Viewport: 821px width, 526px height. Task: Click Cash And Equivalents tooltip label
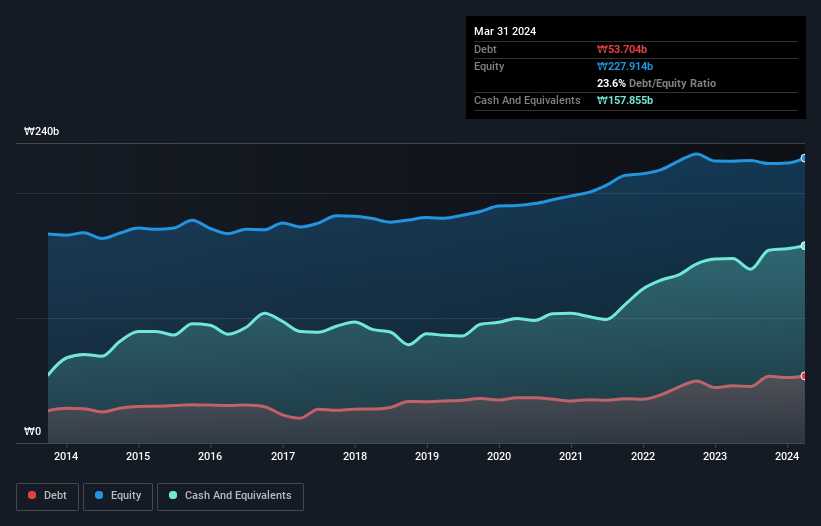click(x=527, y=100)
